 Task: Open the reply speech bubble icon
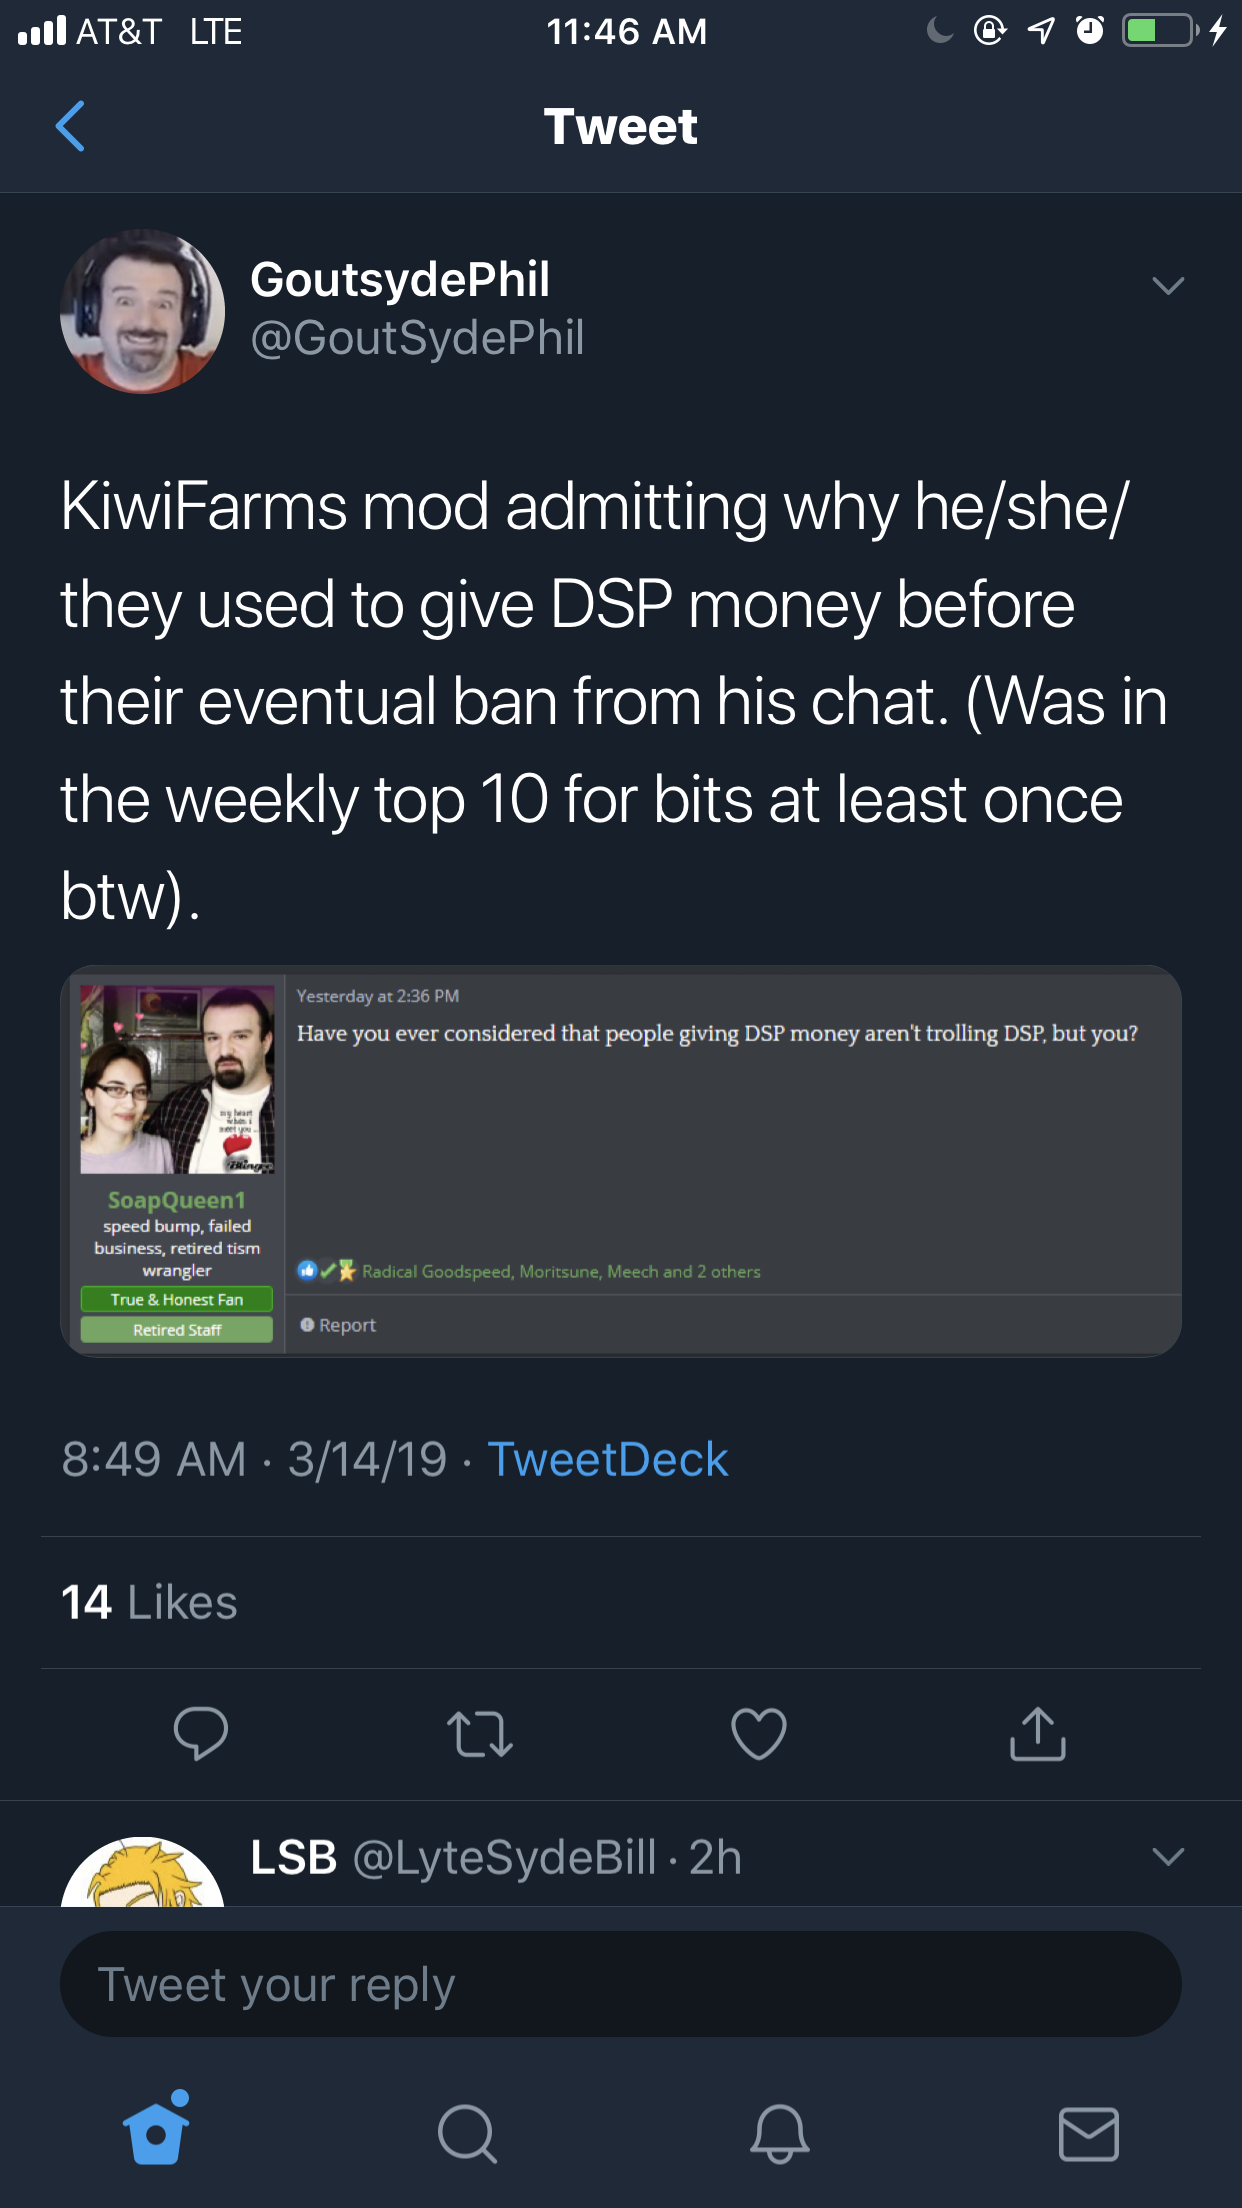click(201, 1733)
